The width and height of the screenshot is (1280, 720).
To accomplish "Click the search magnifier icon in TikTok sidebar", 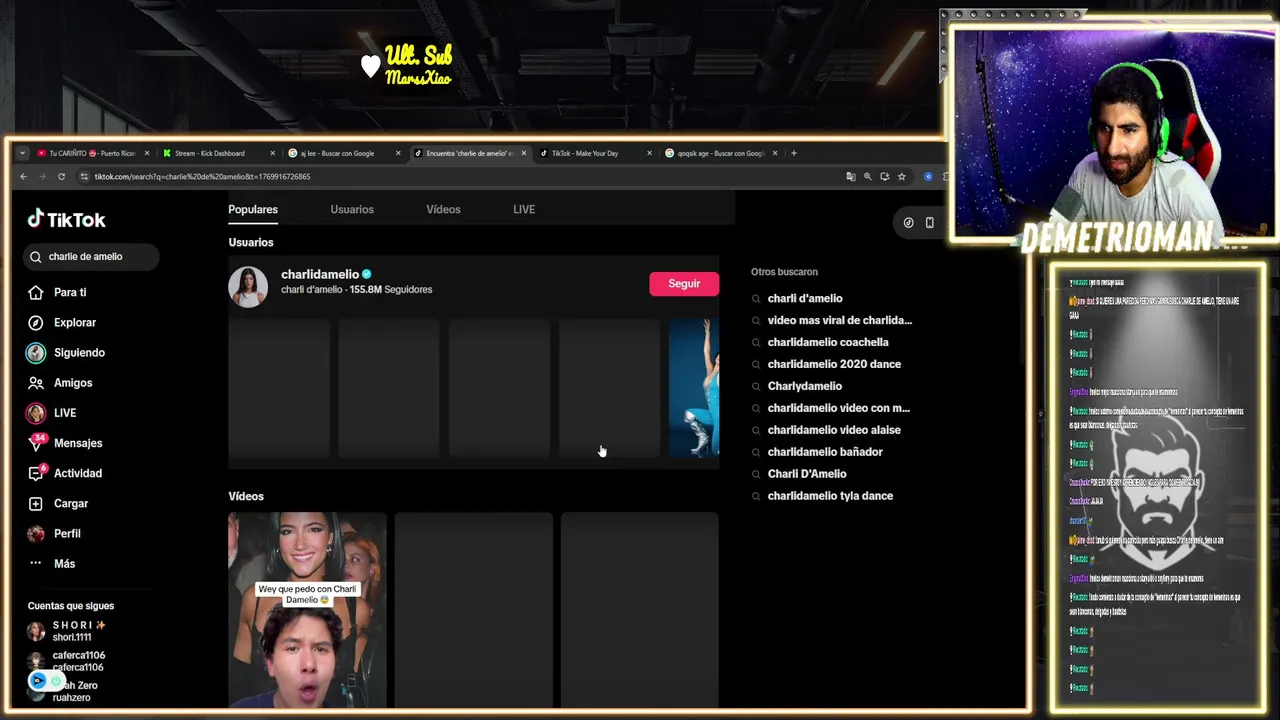I will (37, 257).
